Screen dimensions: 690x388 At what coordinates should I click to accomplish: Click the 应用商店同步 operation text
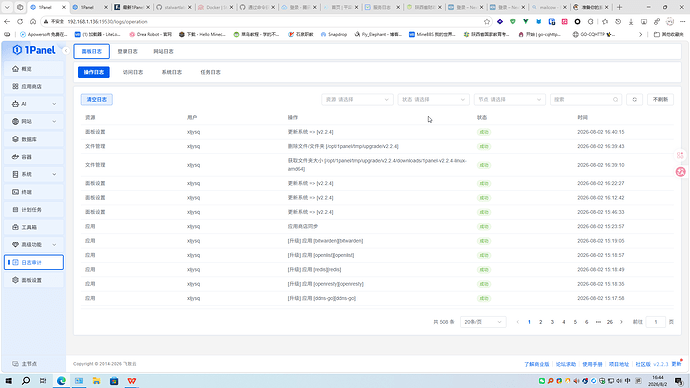[x=303, y=227]
